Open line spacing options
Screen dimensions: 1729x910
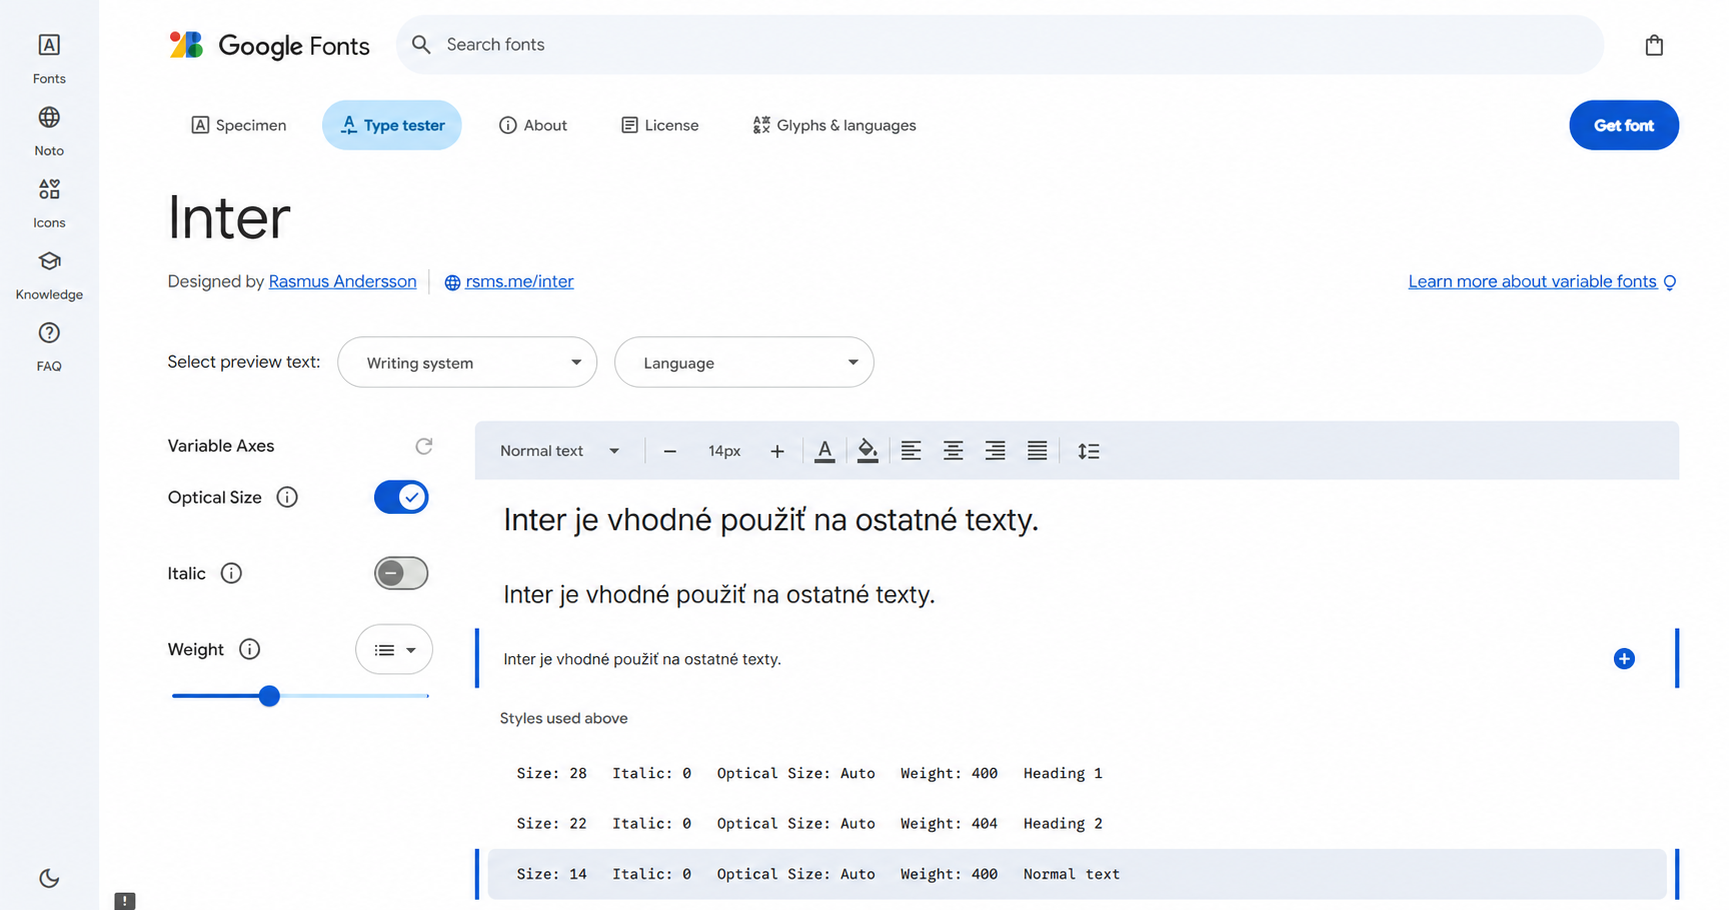tap(1088, 451)
